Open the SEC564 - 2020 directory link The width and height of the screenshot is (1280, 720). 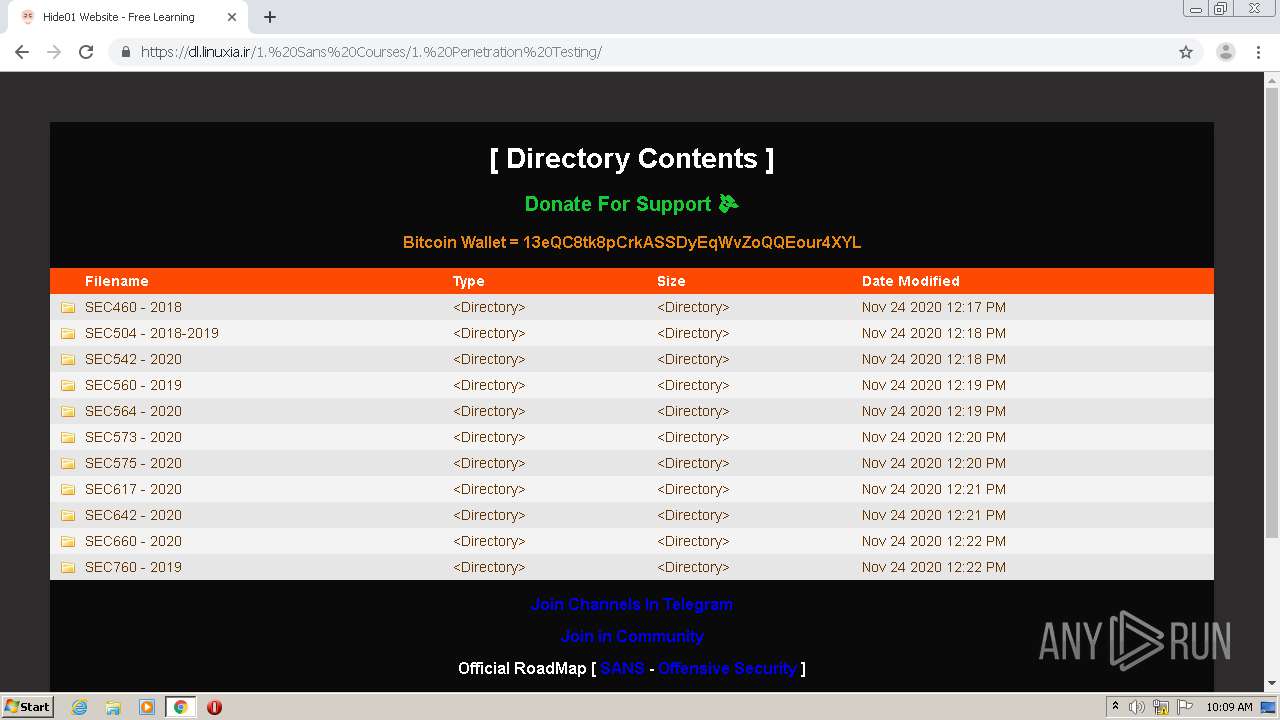[x=133, y=411]
